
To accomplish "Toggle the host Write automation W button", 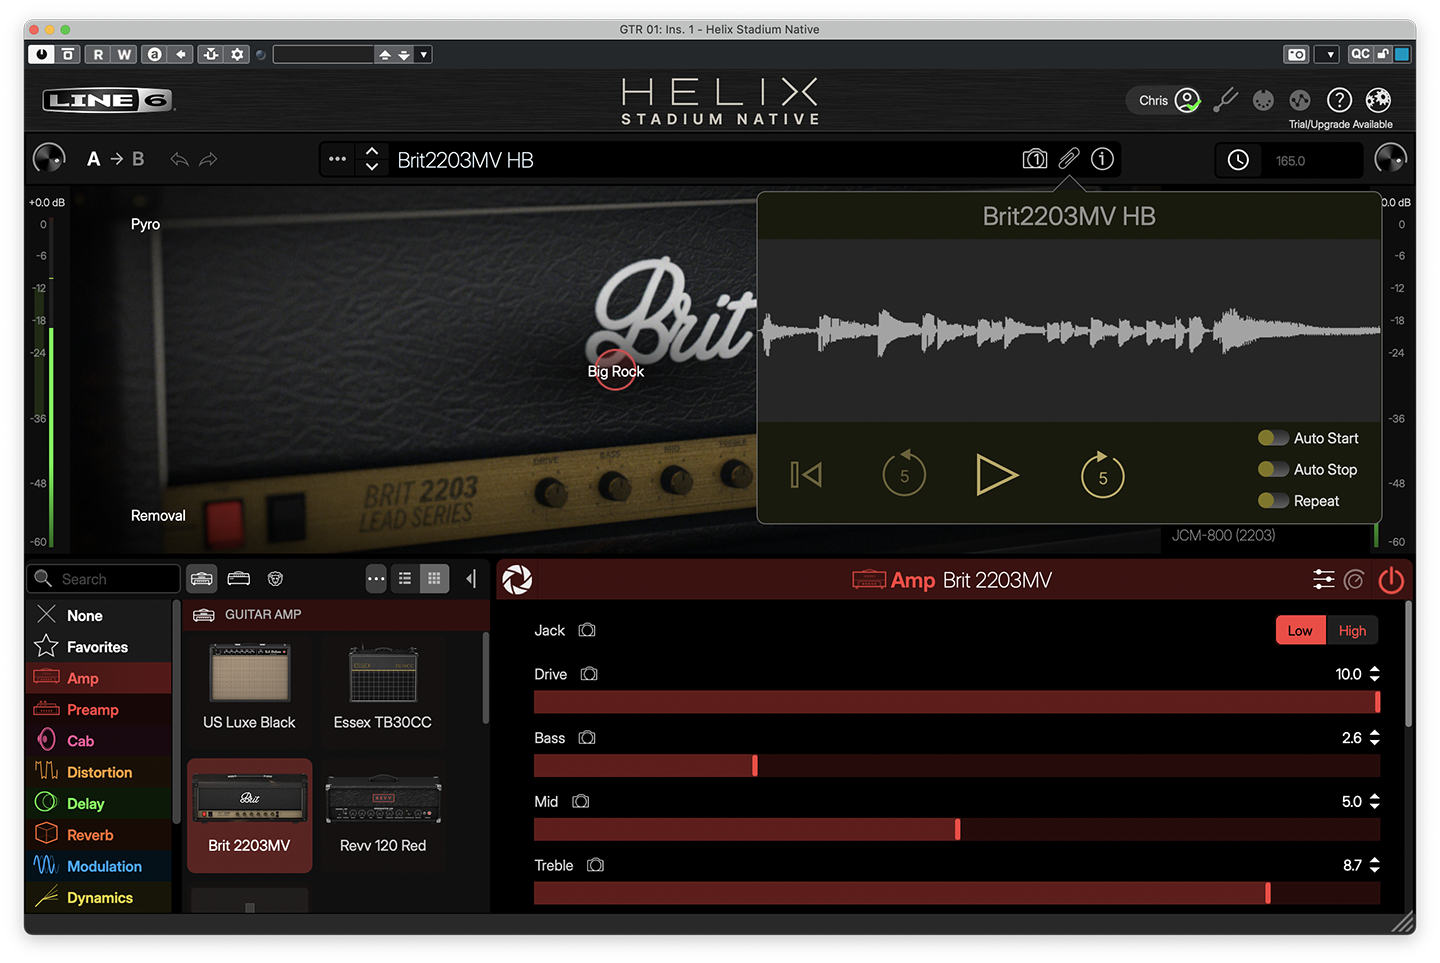I will tap(124, 54).
